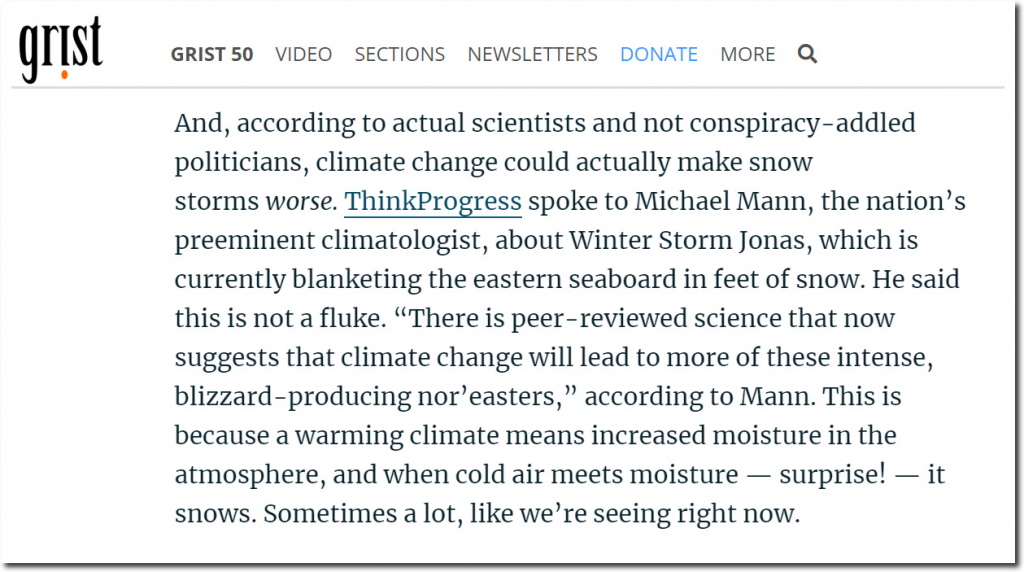Click the italicized word "worse"
Viewport: 1024px width, 572px height.
[x=300, y=202]
